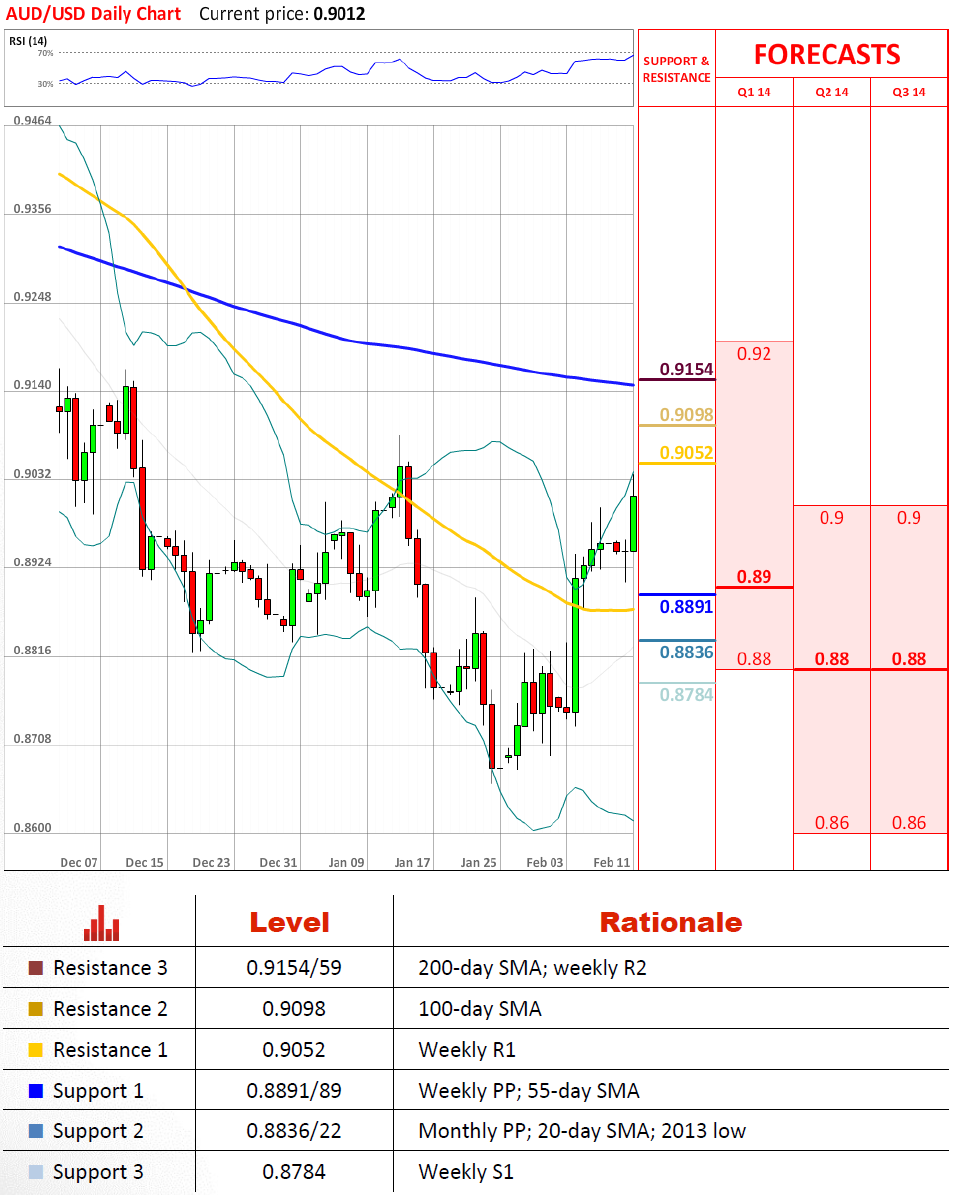Click the Level column header
The height and width of the screenshot is (1195, 958).
pyautogui.click(x=290, y=923)
